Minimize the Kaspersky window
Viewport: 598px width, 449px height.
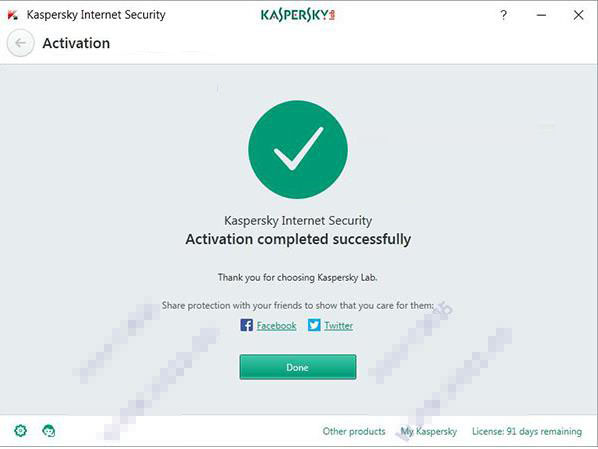coord(541,15)
